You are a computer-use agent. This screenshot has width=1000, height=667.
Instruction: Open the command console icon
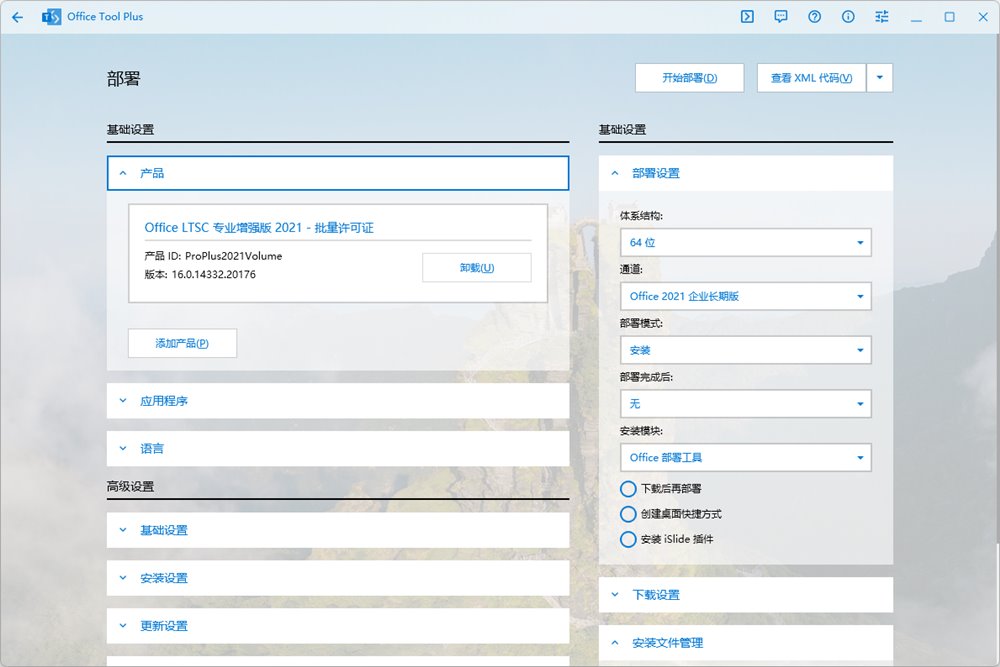[x=747, y=17]
